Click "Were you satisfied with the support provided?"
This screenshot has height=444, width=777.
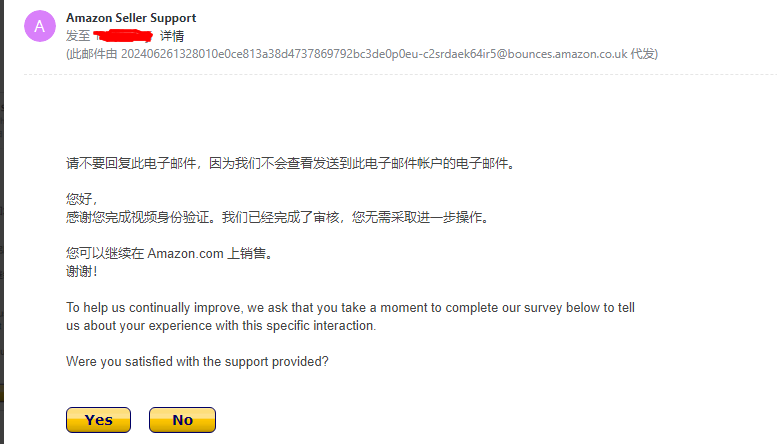[197, 361]
